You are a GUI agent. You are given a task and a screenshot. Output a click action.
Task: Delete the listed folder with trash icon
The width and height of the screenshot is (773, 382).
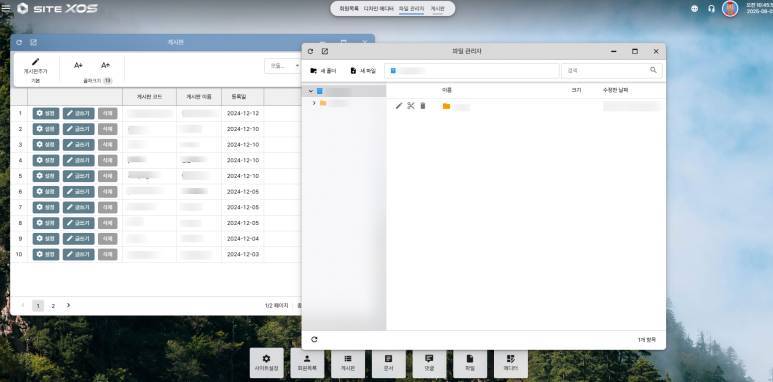422,106
